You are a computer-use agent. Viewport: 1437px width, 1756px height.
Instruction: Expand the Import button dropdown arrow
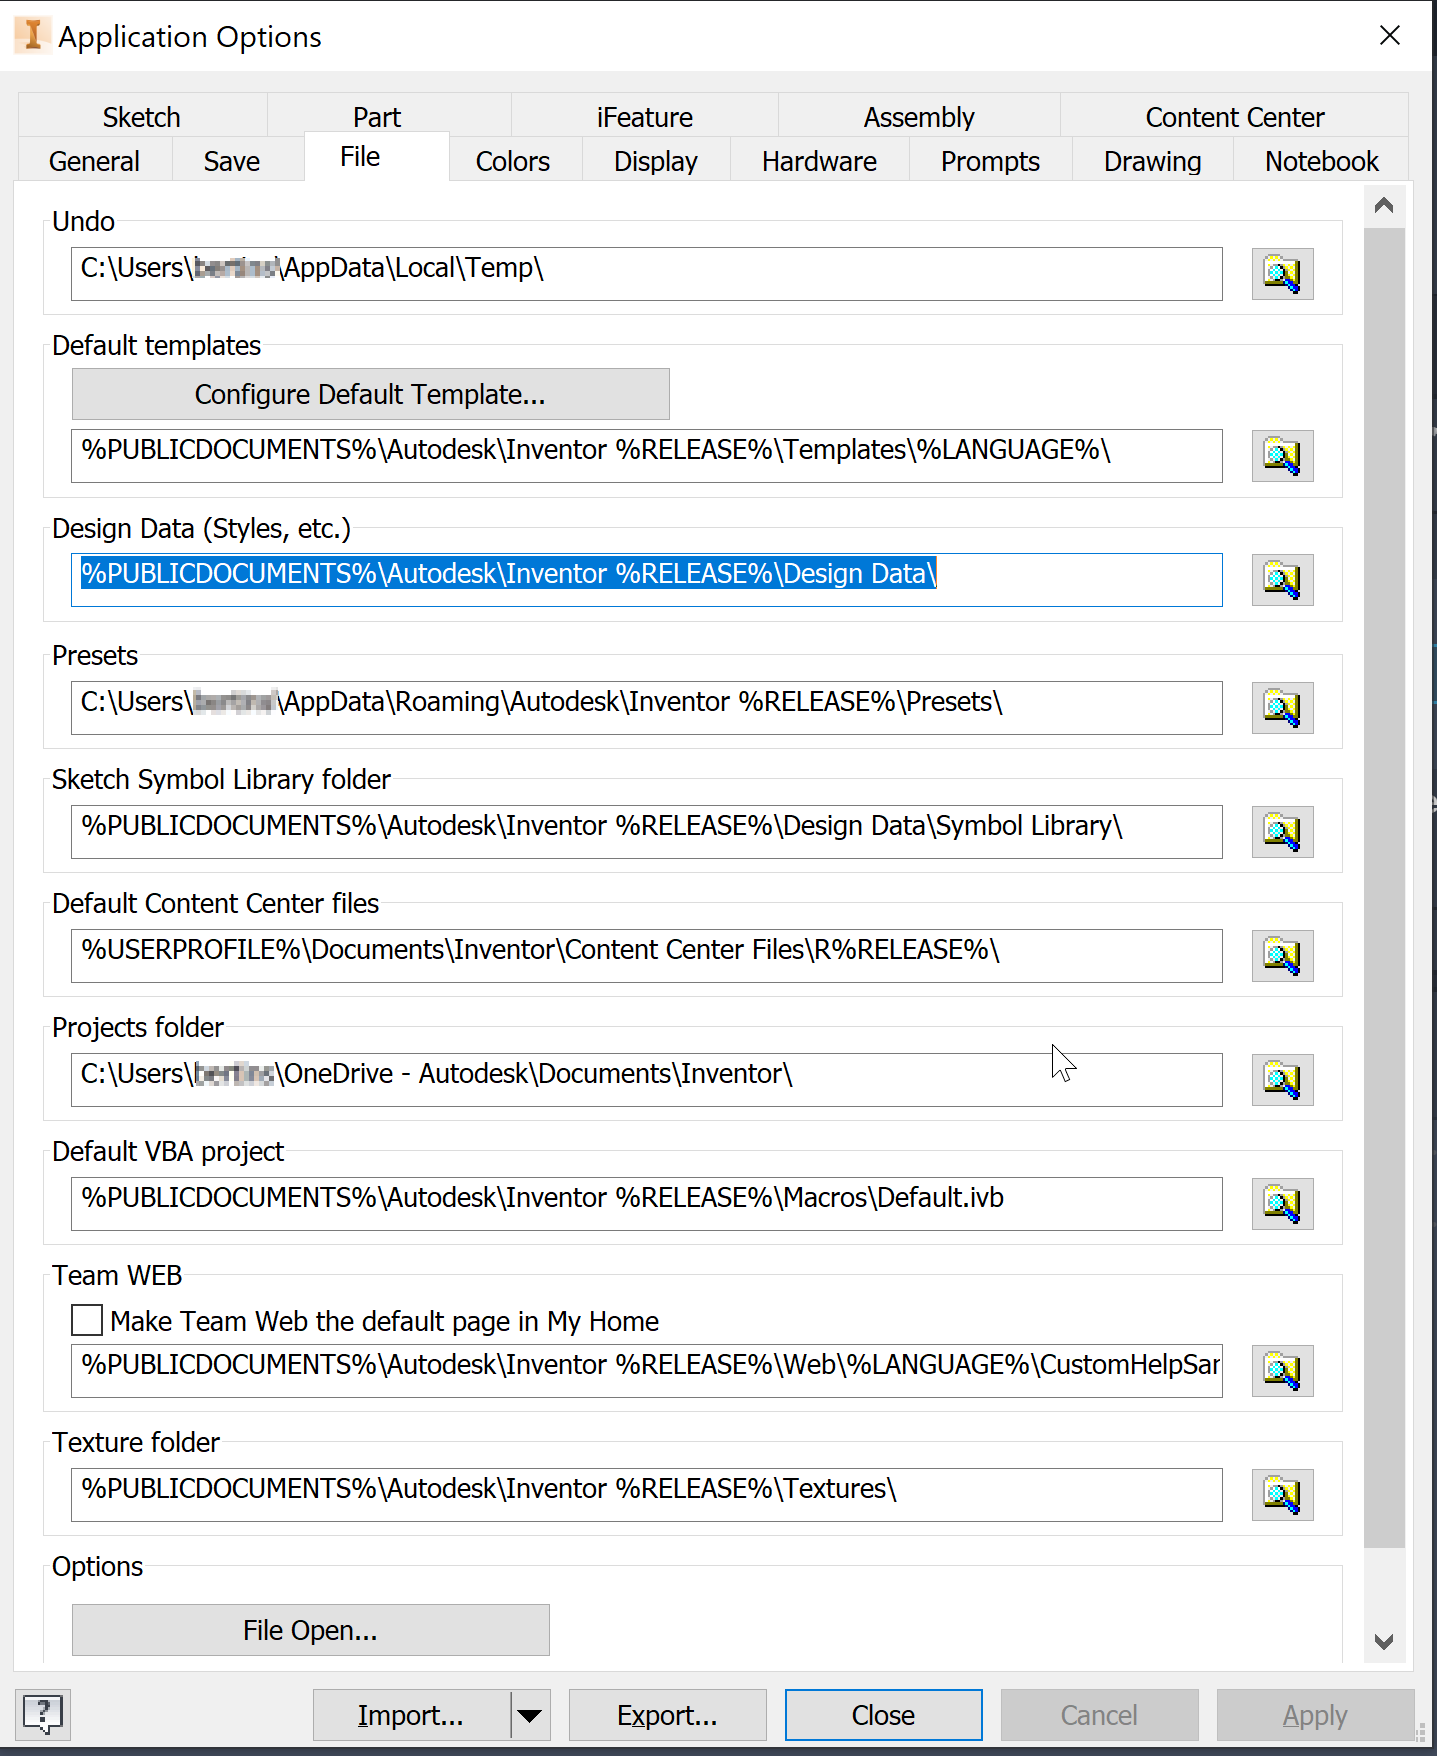530,1716
